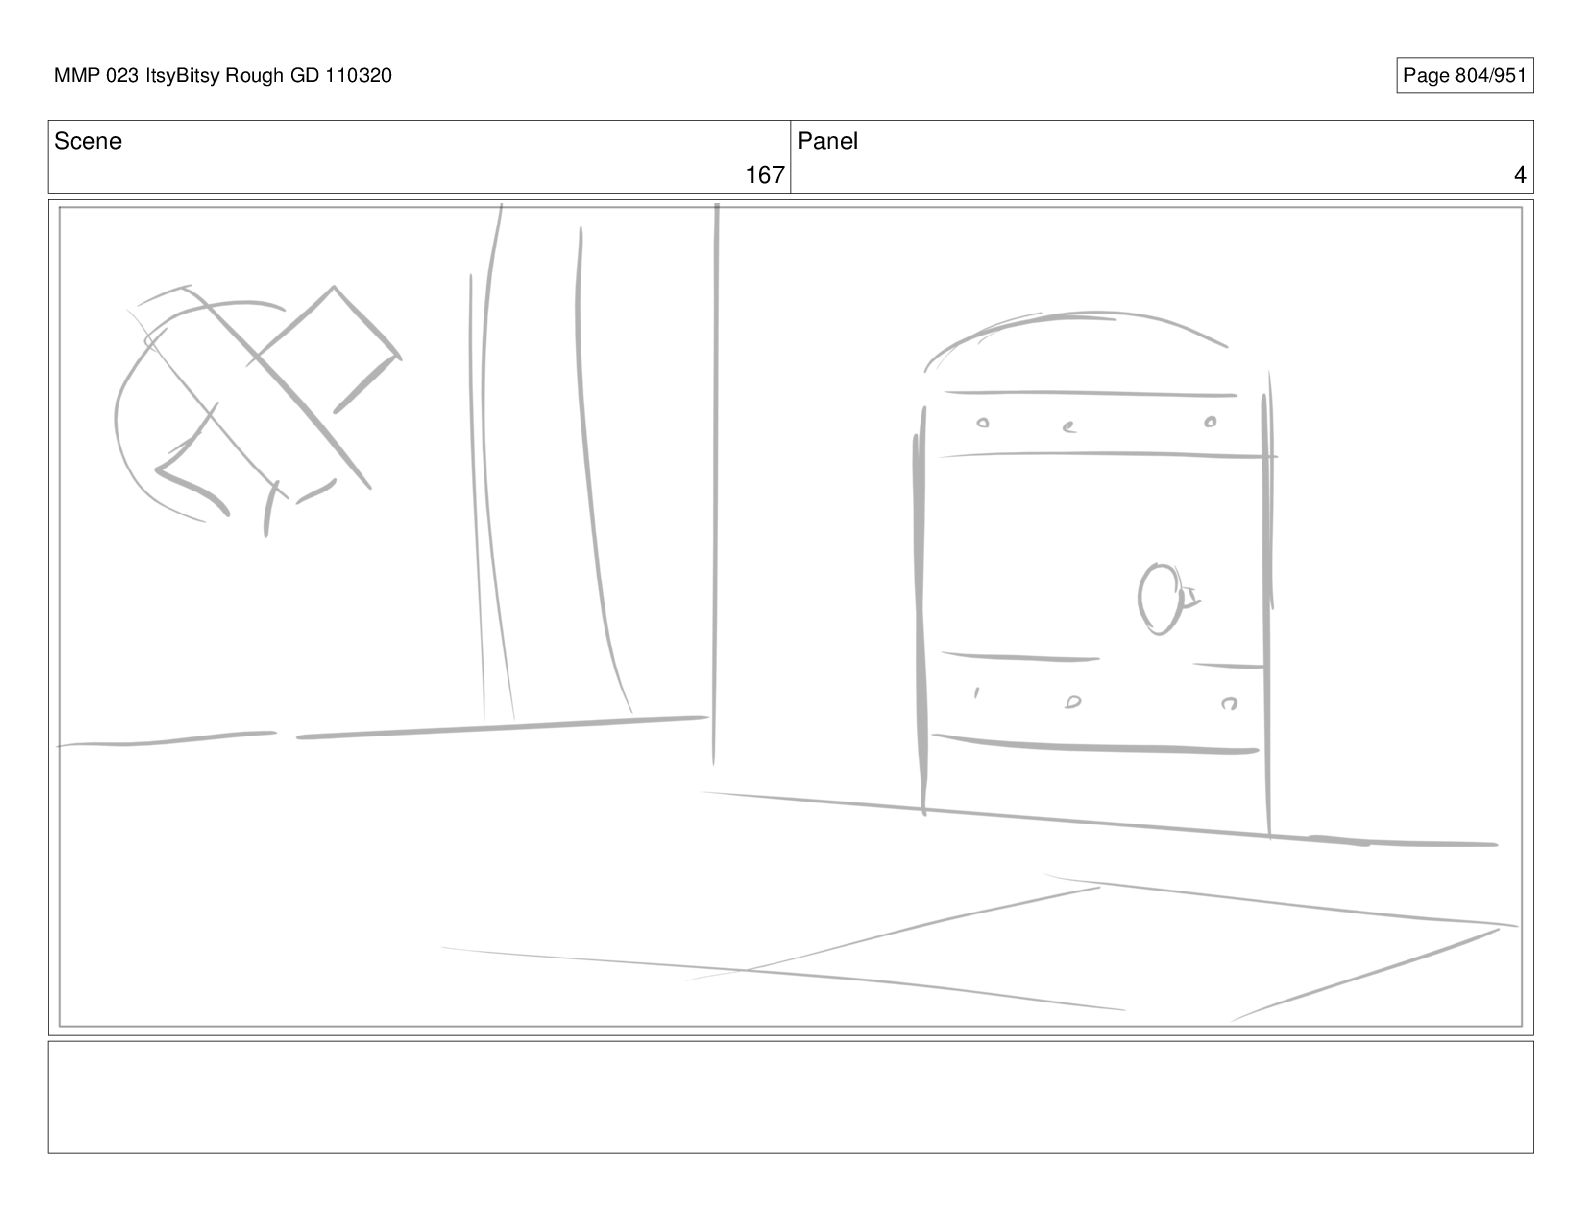This screenshot has height=1225, width=1582.
Task: Click the 'Scene' label
Action: pyautogui.click(x=88, y=141)
